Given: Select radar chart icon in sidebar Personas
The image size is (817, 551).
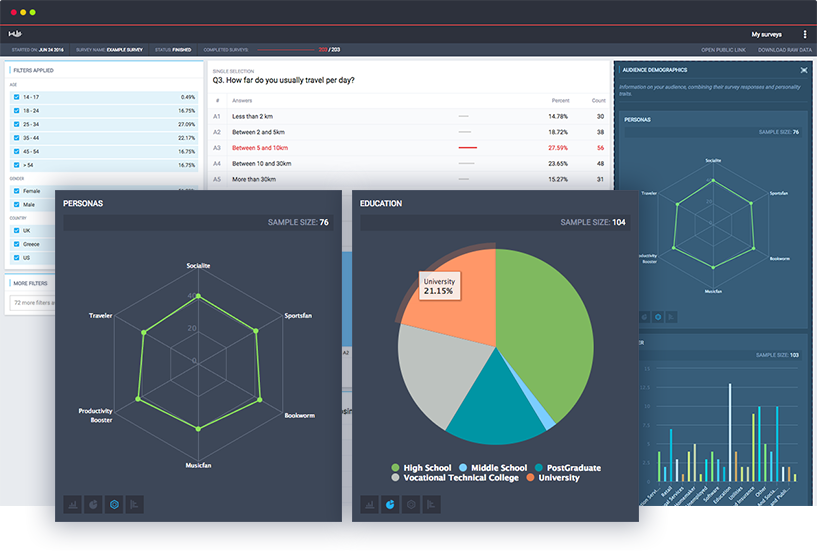Looking at the screenshot, I should click(658, 316).
